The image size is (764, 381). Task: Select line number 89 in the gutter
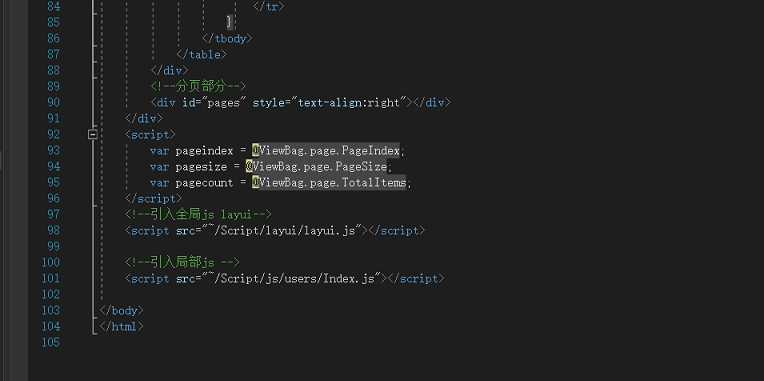pos(54,87)
